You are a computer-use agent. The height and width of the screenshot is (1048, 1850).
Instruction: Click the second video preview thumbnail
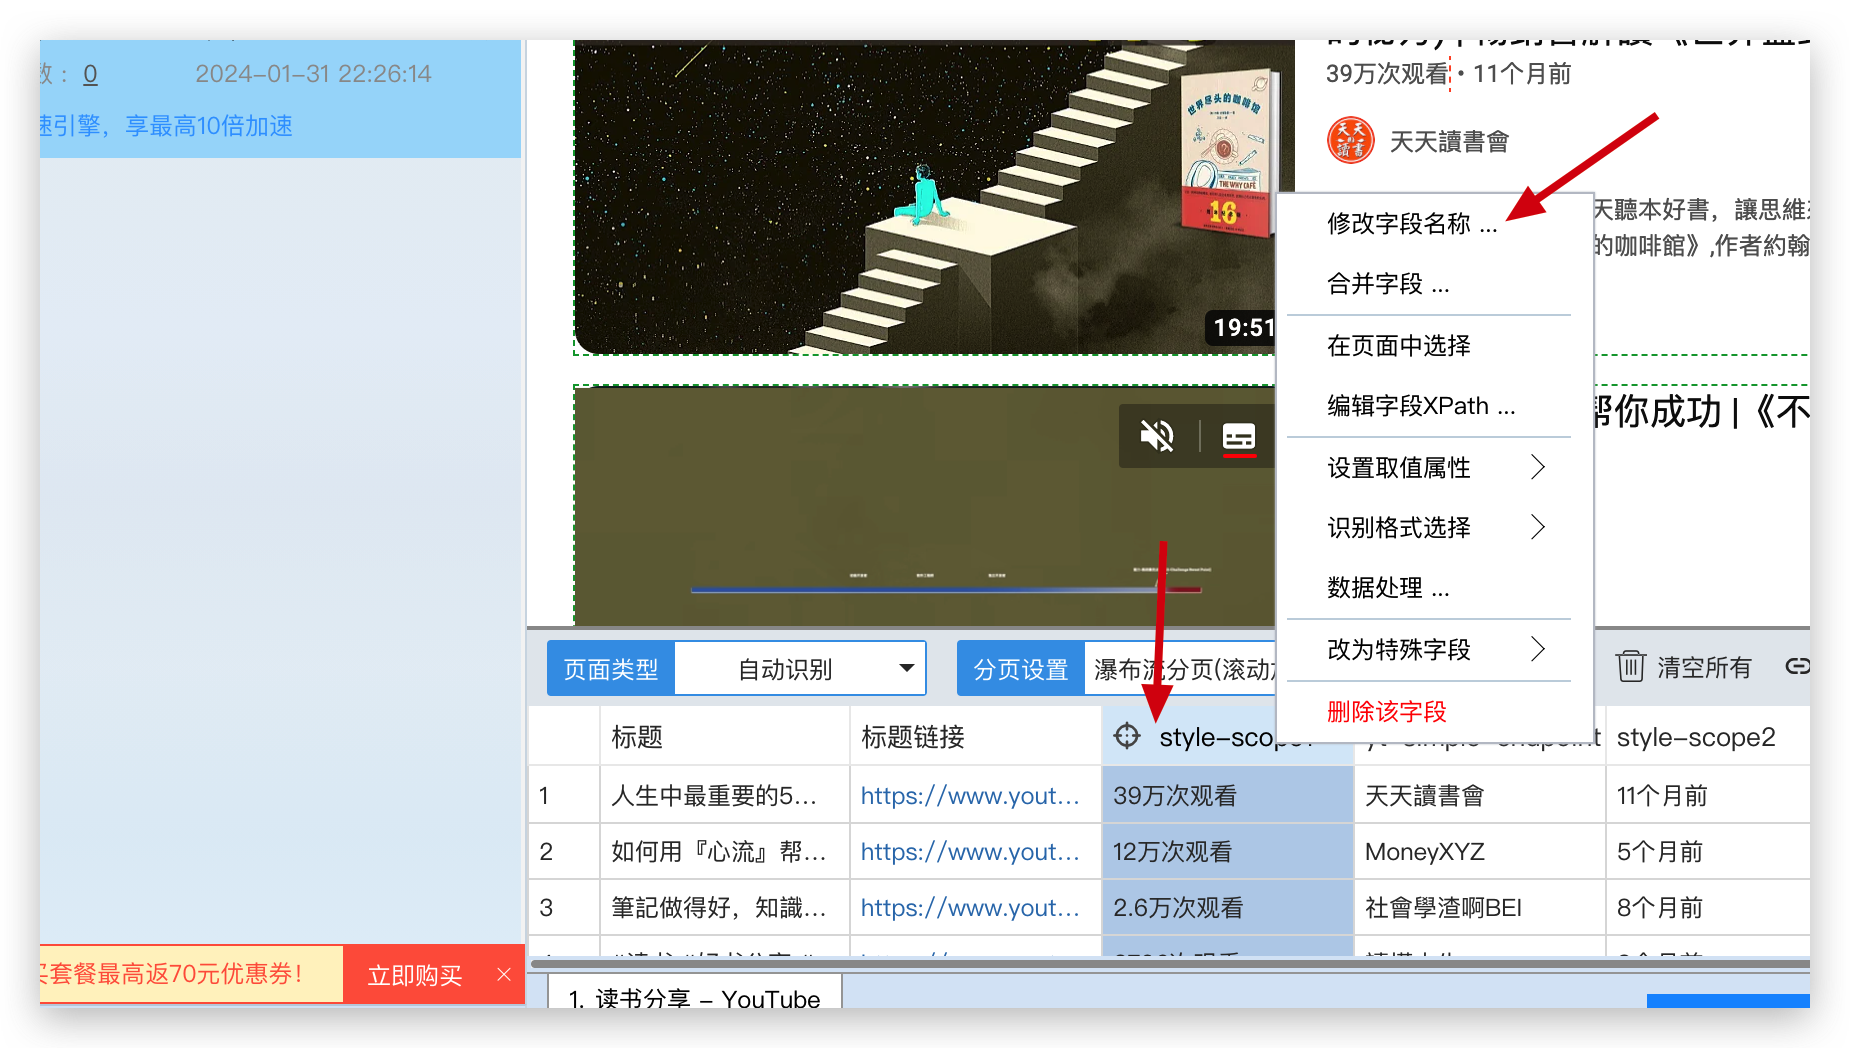(x=924, y=506)
